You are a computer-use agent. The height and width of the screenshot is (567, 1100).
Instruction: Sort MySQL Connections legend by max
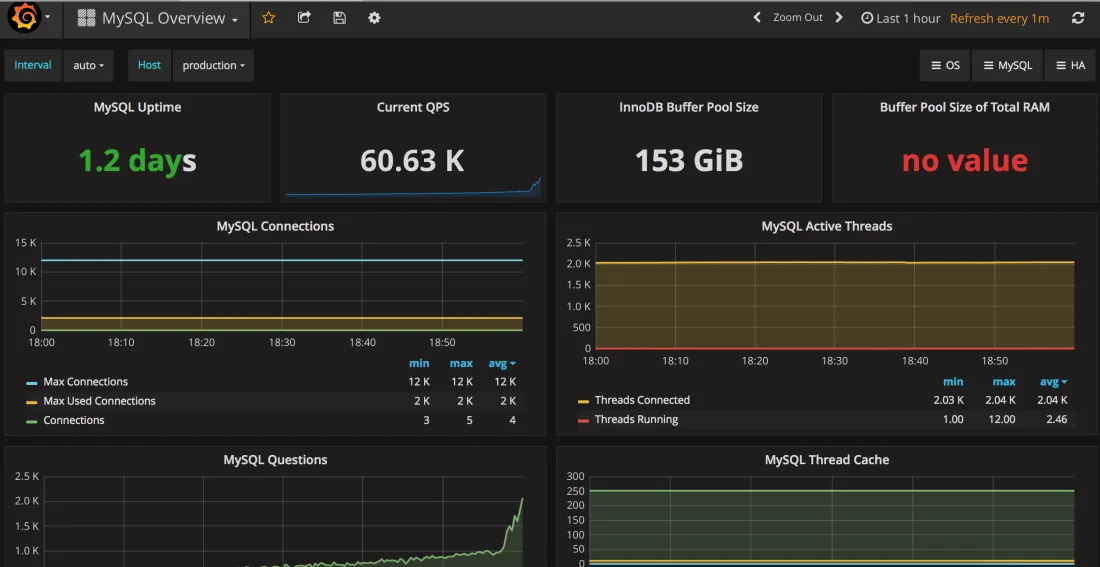coord(462,363)
